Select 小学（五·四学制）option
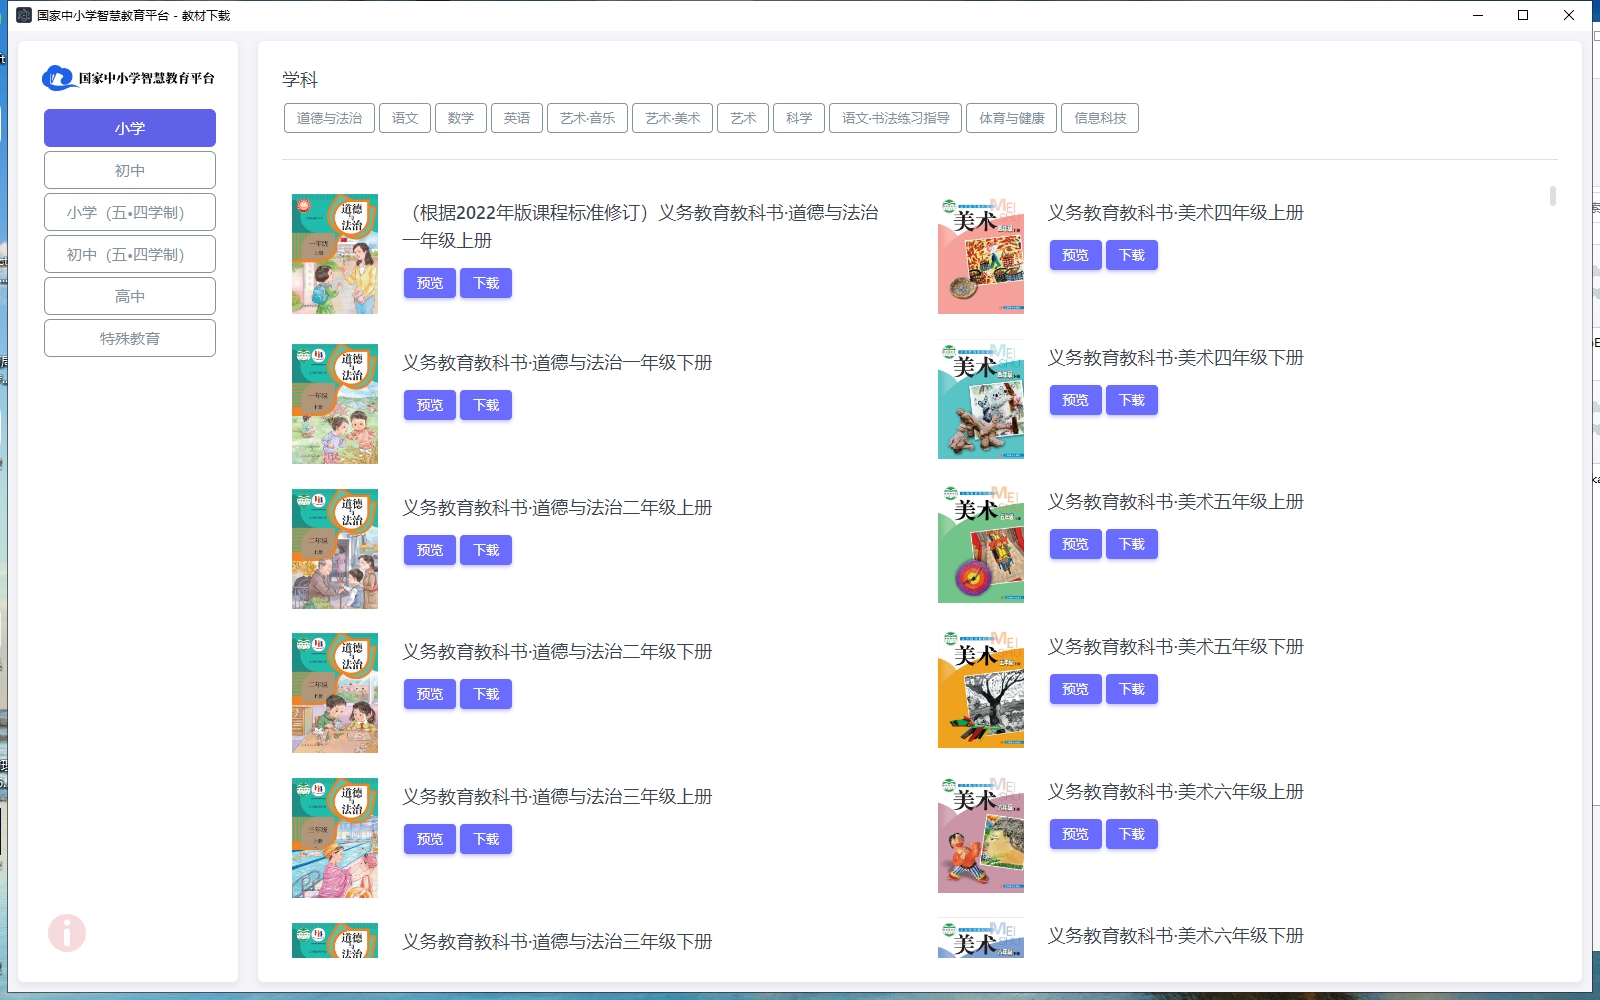The width and height of the screenshot is (1600, 1000). click(x=129, y=212)
